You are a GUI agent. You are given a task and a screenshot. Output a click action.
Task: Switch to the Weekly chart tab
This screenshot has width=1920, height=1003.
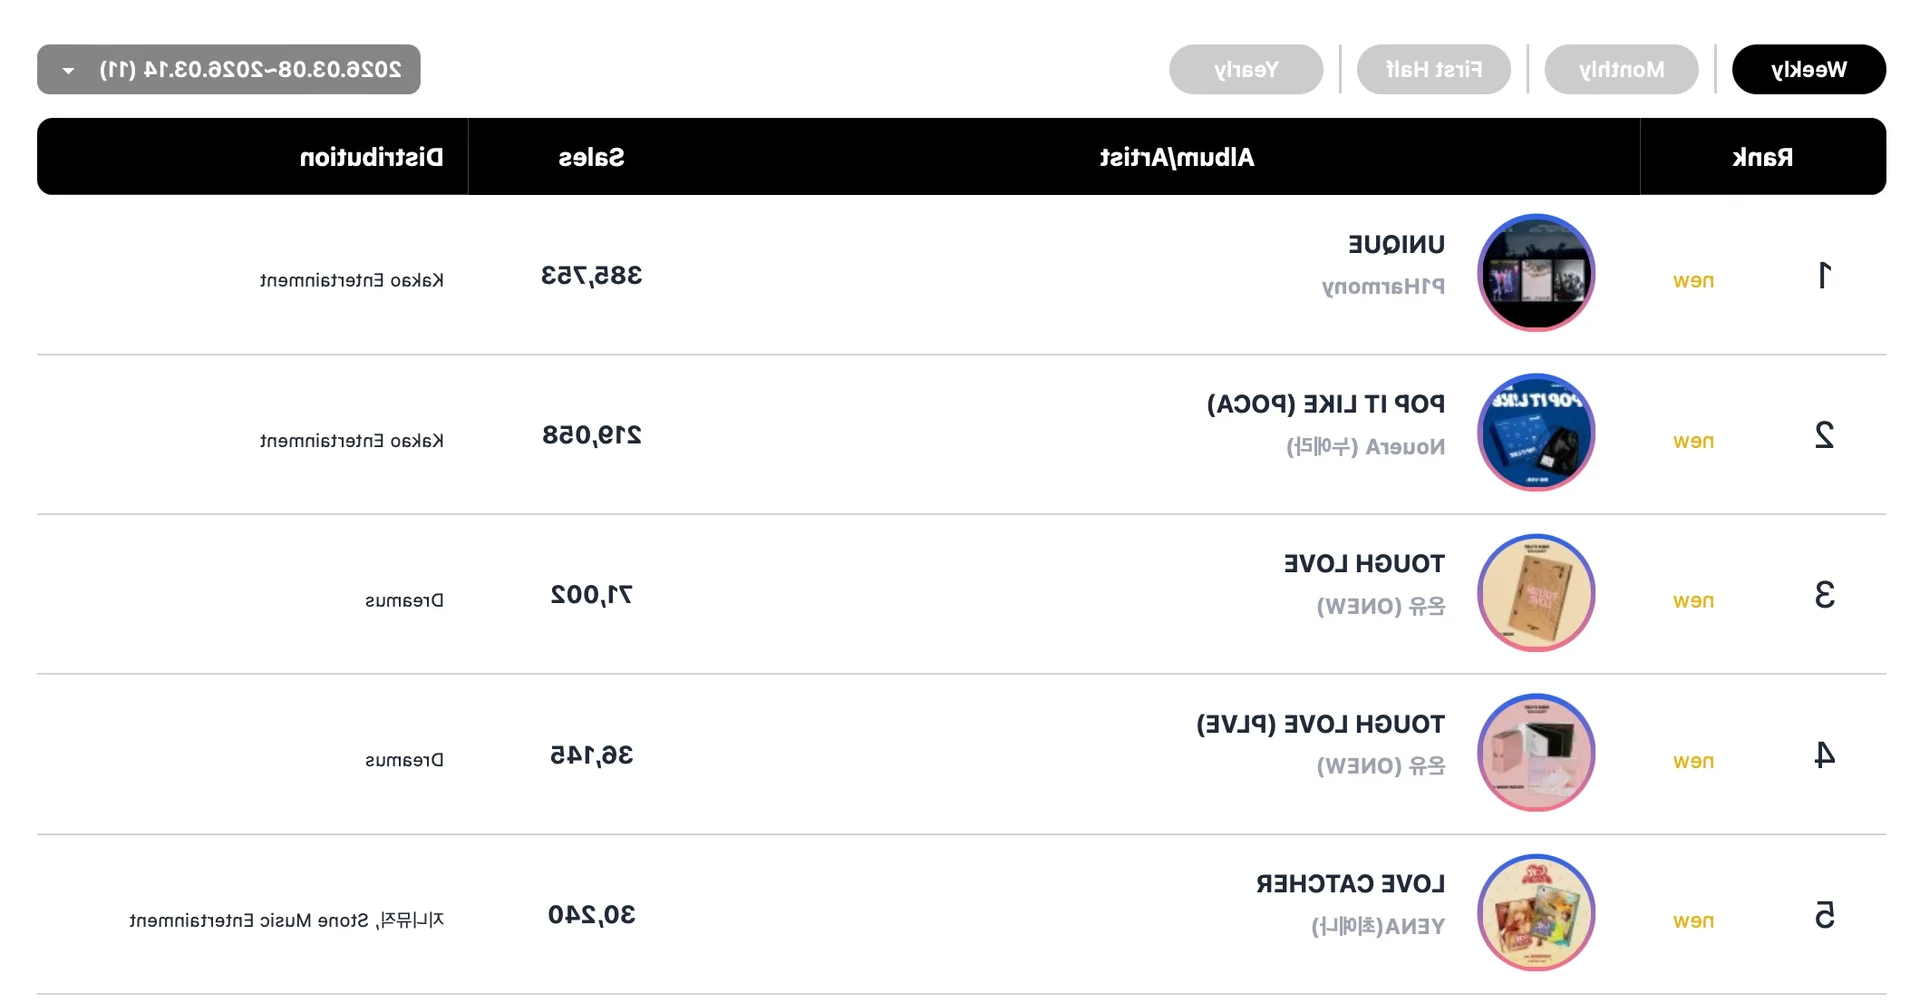pos(1809,69)
